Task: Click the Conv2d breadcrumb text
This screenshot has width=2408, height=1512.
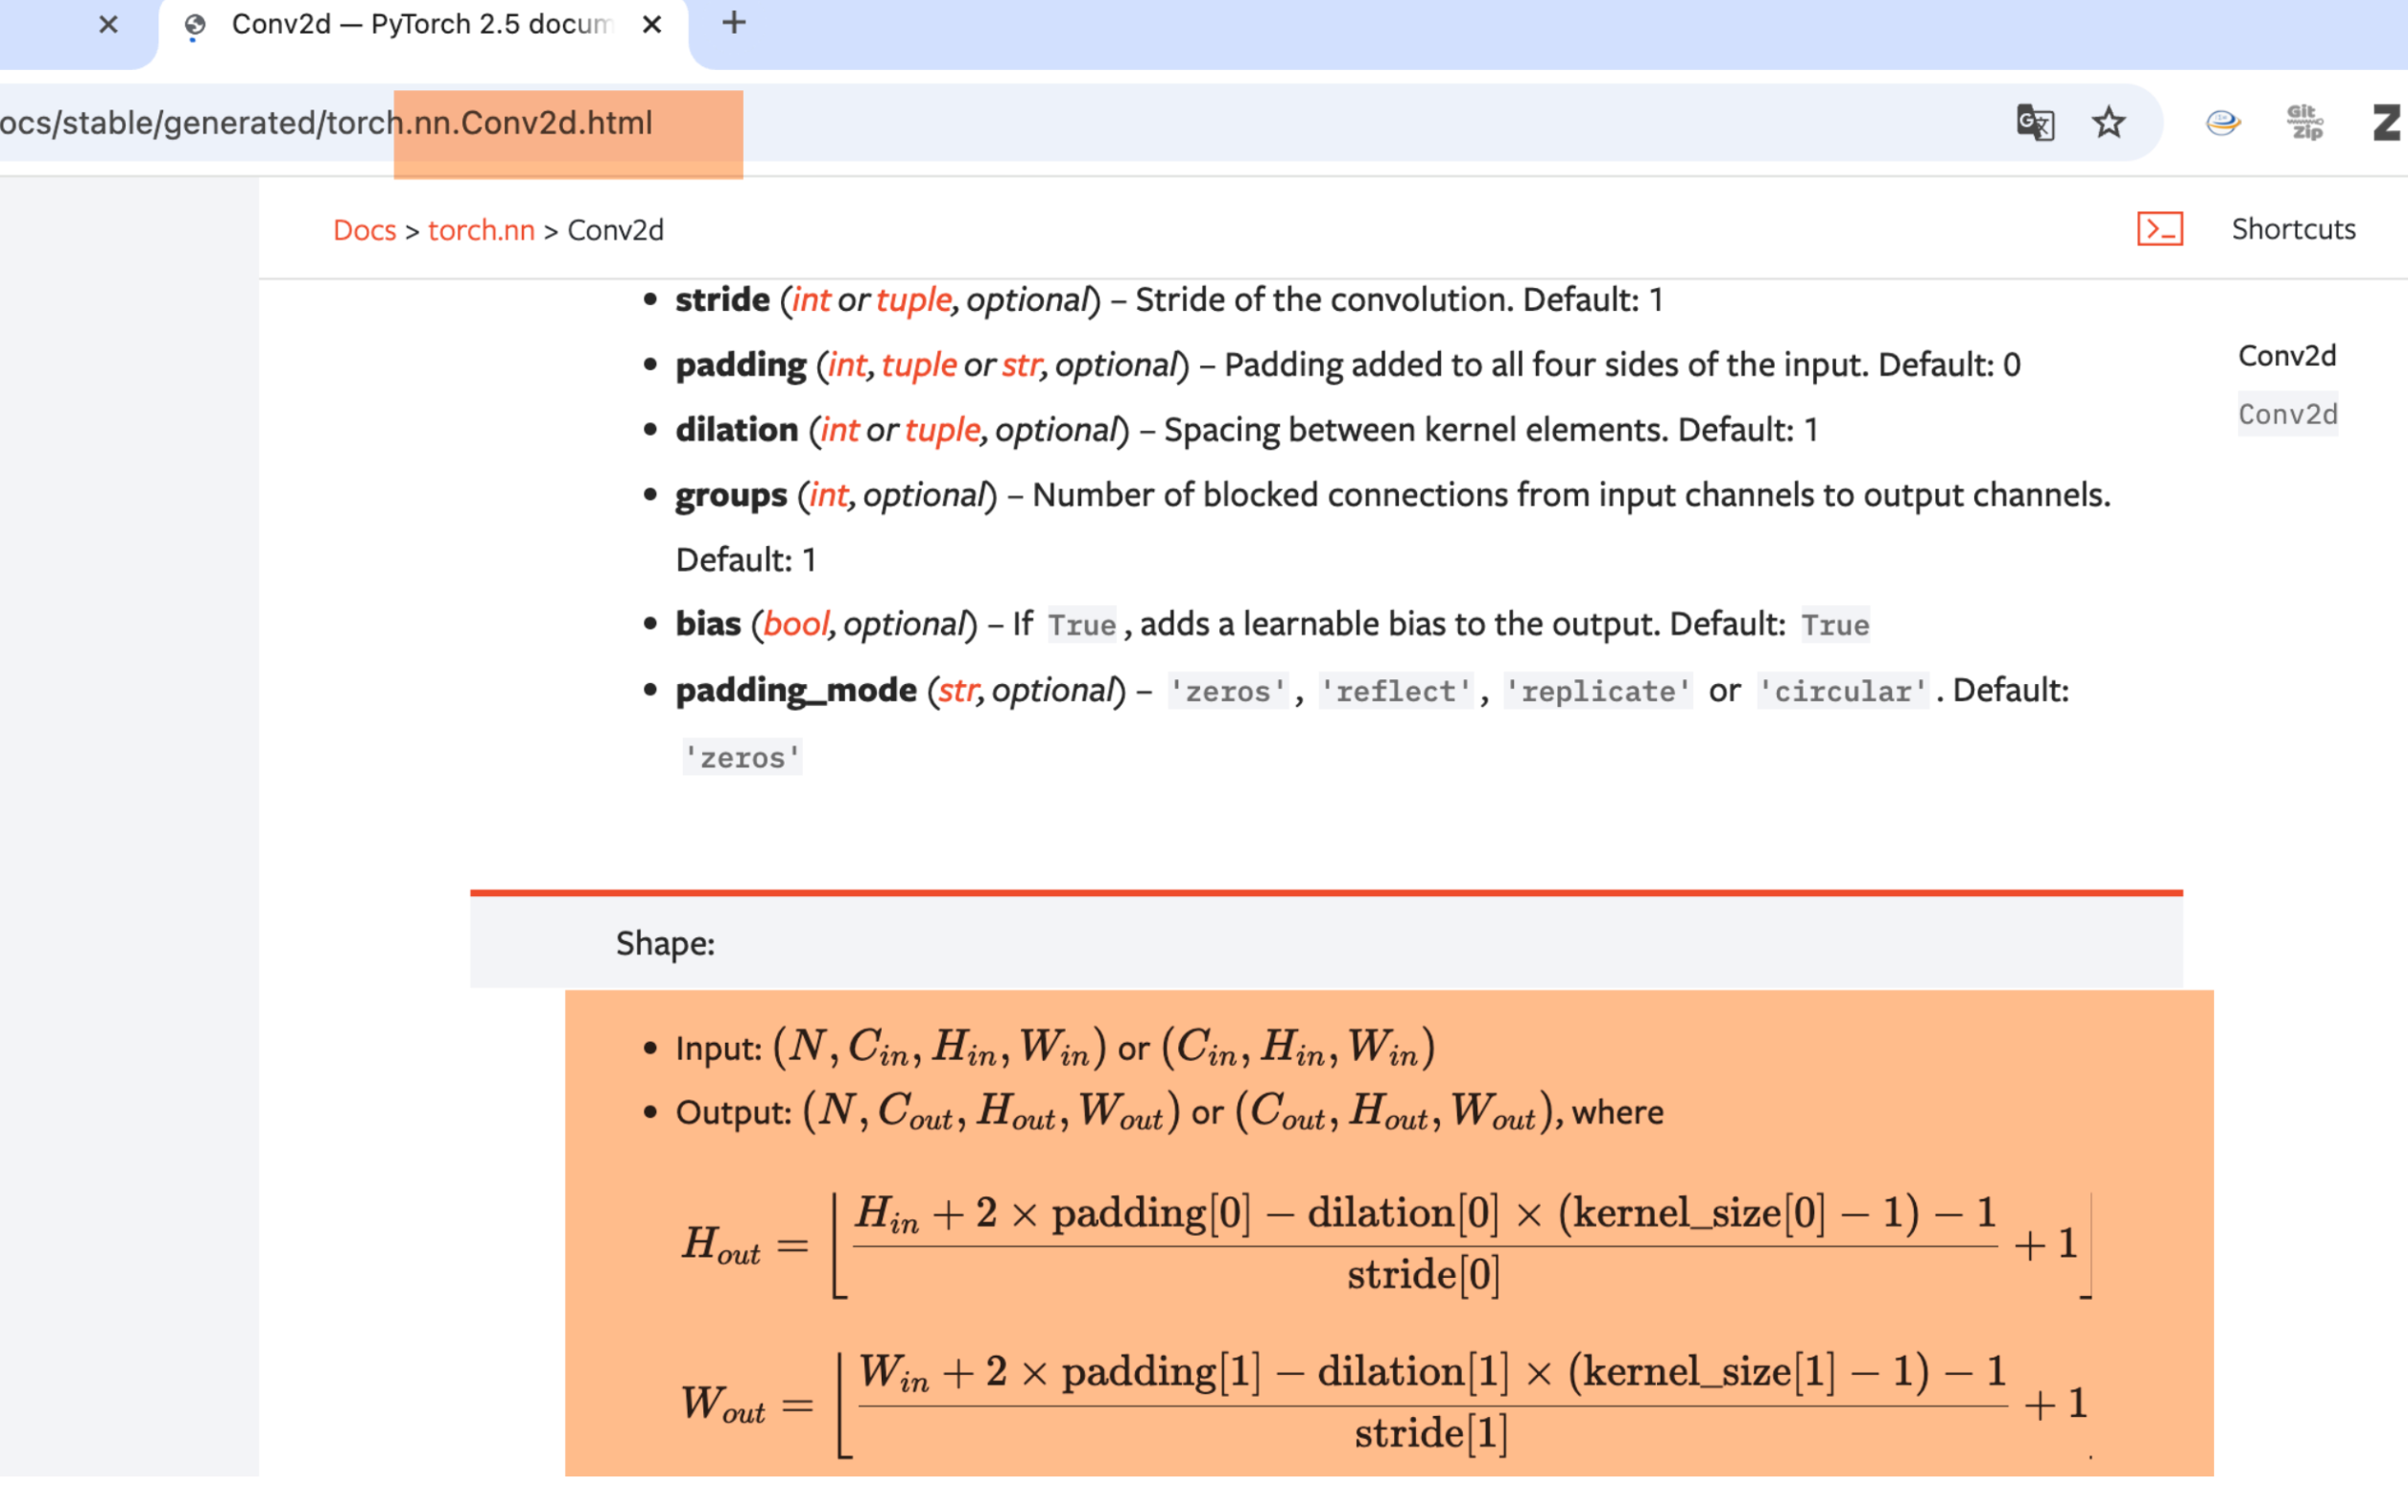Action: tap(615, 230)
